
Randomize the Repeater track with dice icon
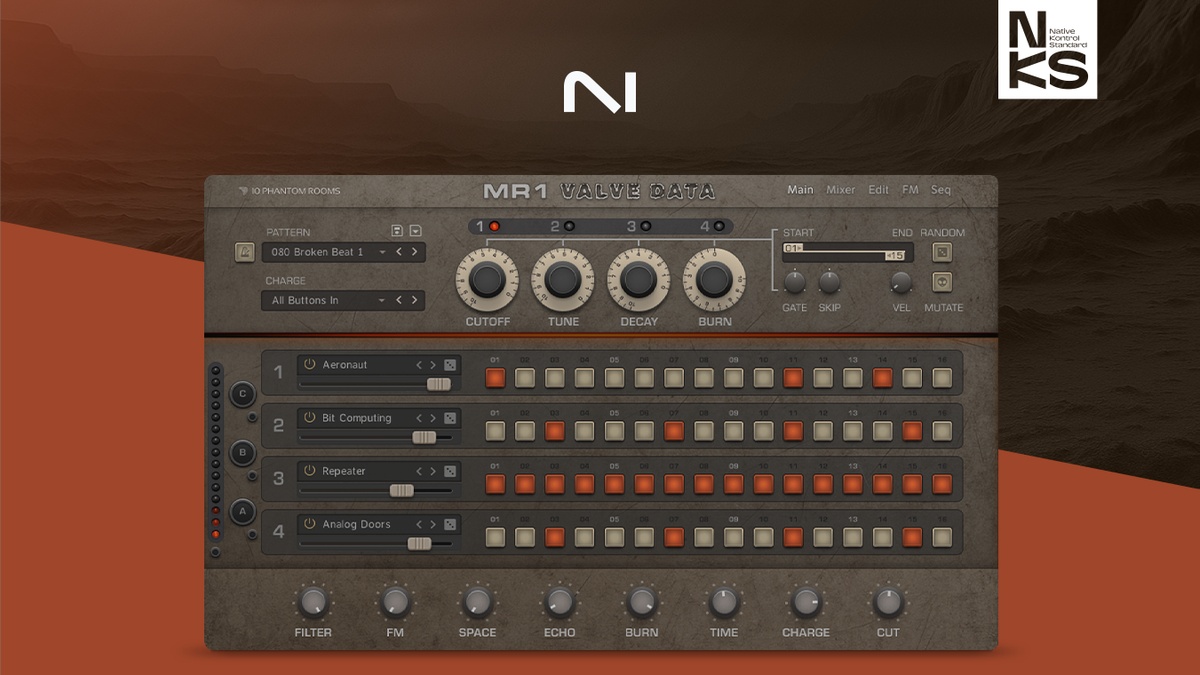click(x=450, y=471)
